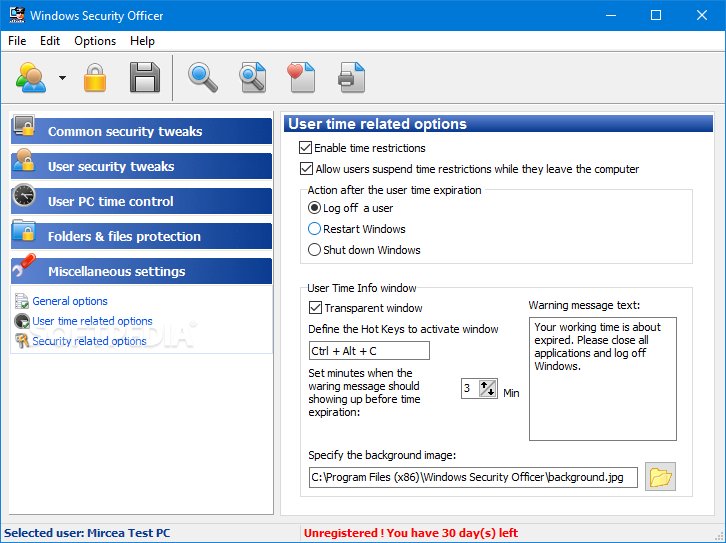Open the File menu
726x543 pixels.
pyautogui.click(x=17, y=41)
